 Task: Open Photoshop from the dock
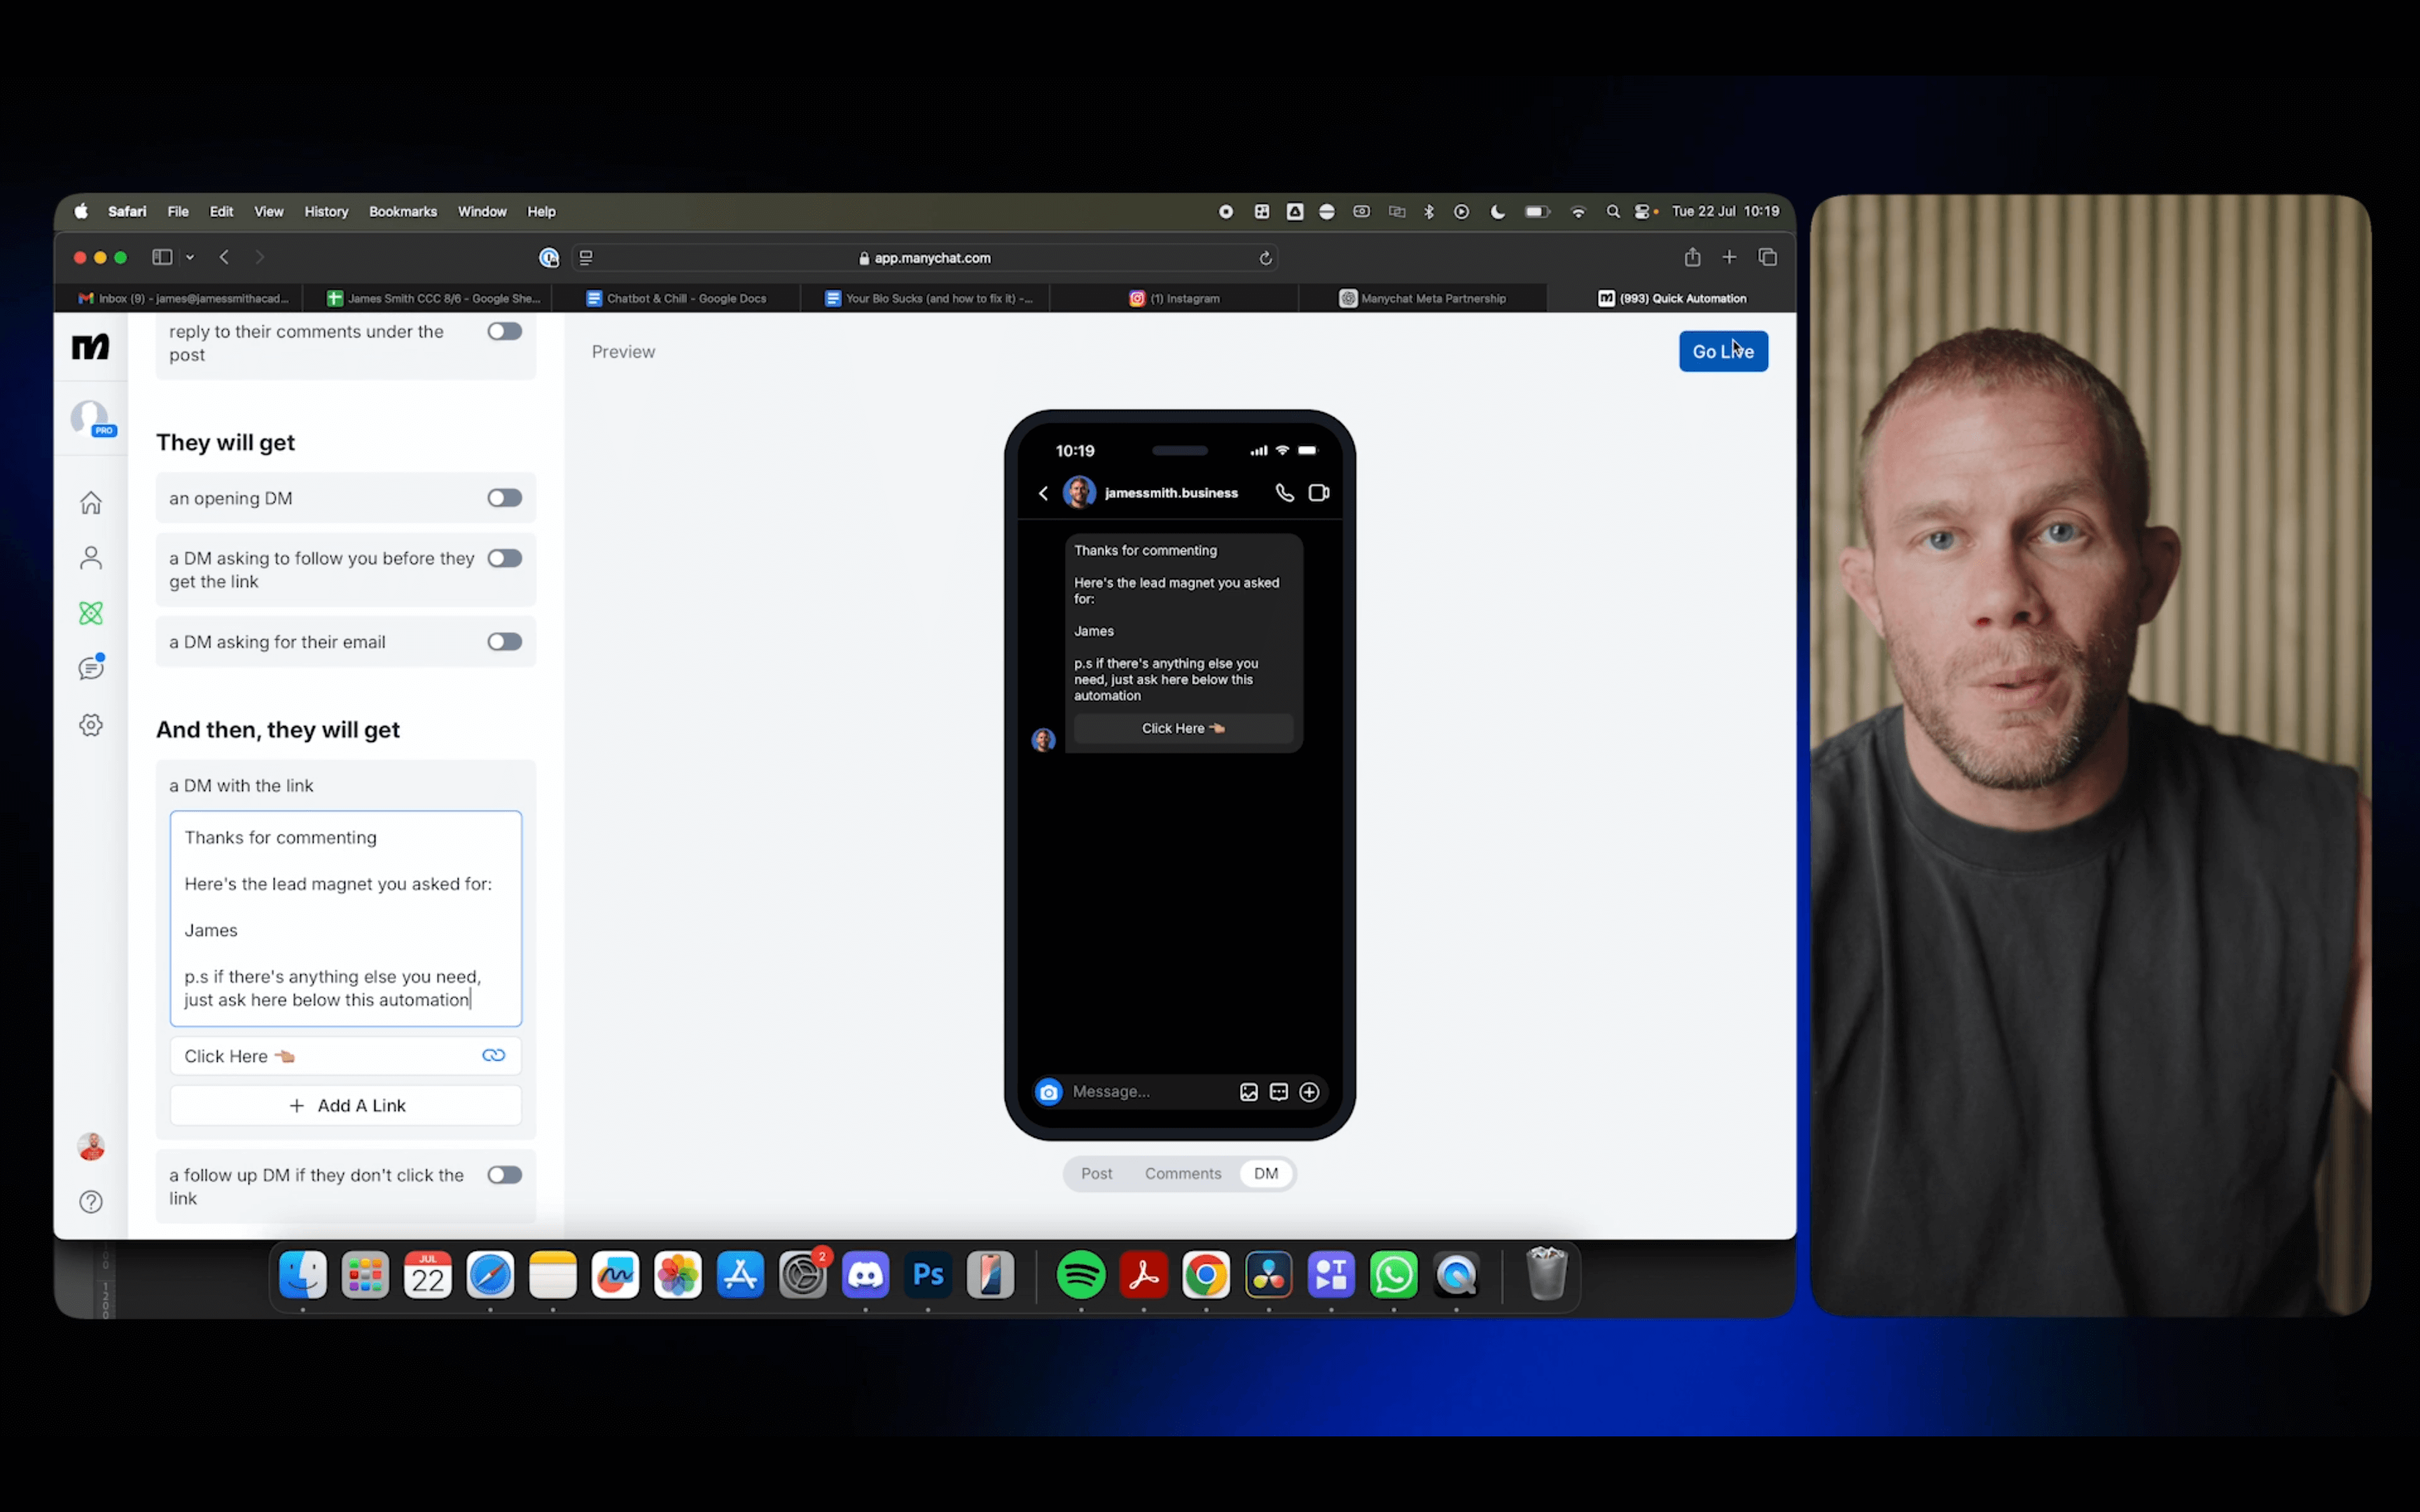pos(928,1275)
